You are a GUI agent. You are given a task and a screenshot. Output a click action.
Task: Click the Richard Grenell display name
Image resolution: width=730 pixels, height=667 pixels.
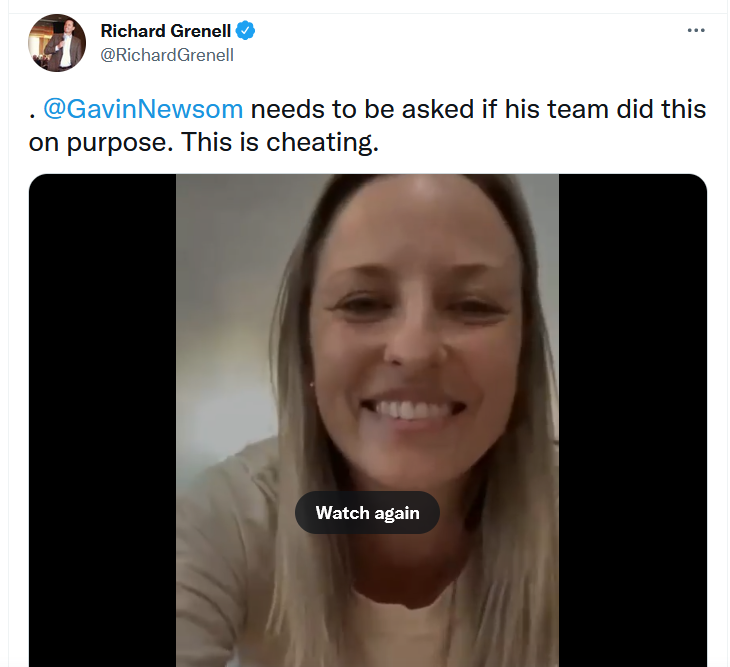(x=166, y=31)
